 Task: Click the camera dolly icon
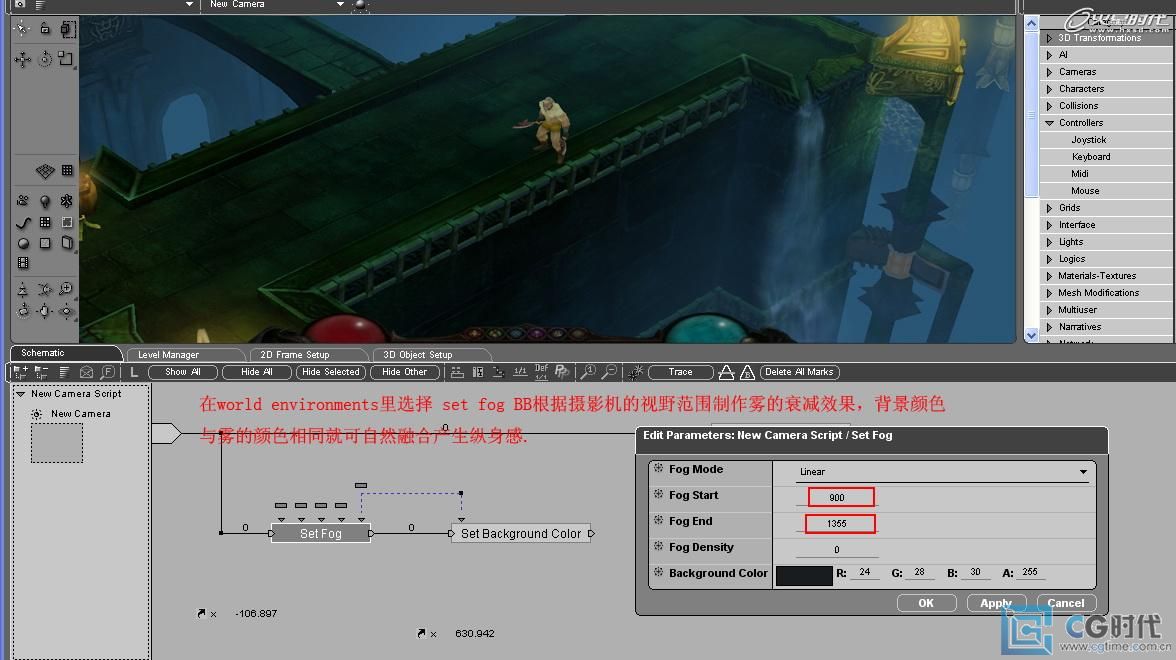tap(22, 290)
